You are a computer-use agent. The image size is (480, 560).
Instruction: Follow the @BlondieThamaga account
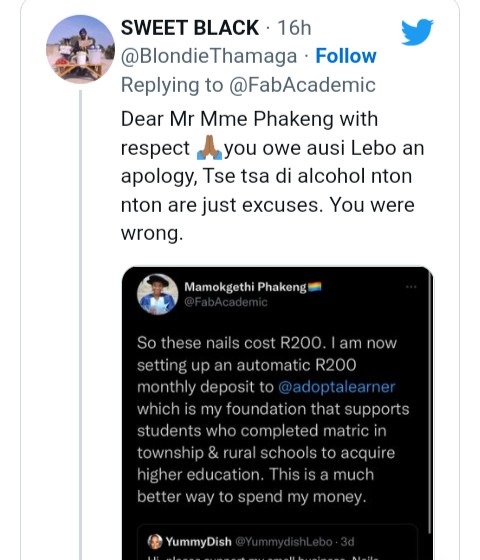click(x=346, y=56)
